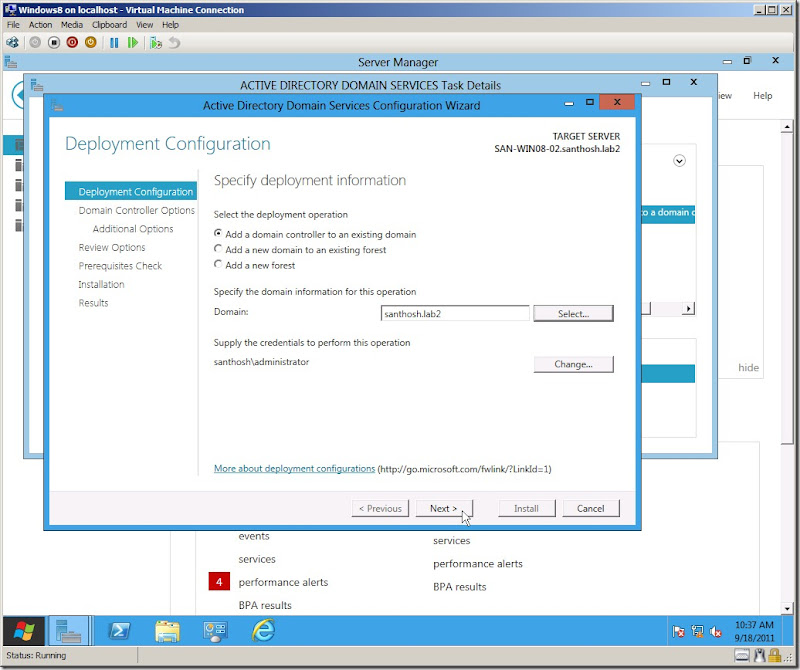Open the View menu of VM Connection
The width and height of the screenshot is (800, 670).
tap(144, 24)
